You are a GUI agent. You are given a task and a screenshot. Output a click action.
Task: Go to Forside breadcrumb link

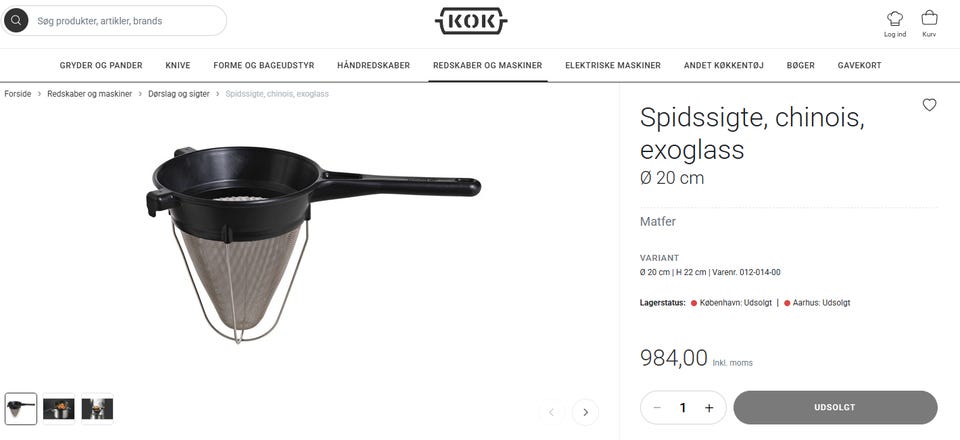click(18, 94)
